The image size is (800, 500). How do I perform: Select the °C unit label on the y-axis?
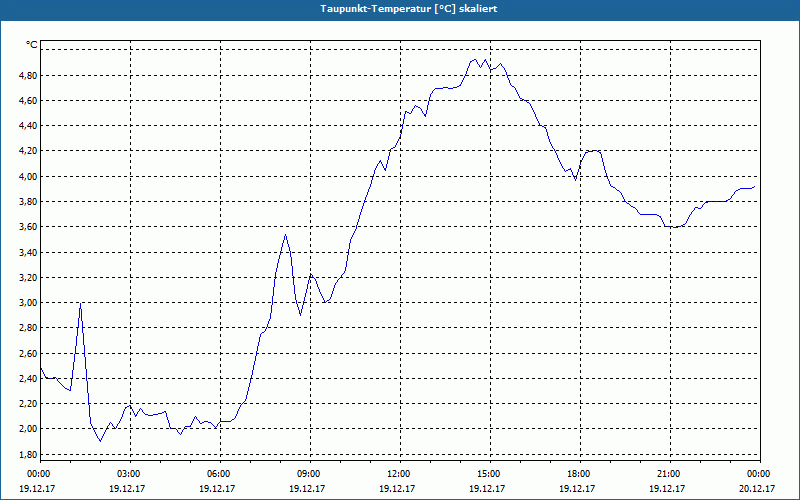32,45
